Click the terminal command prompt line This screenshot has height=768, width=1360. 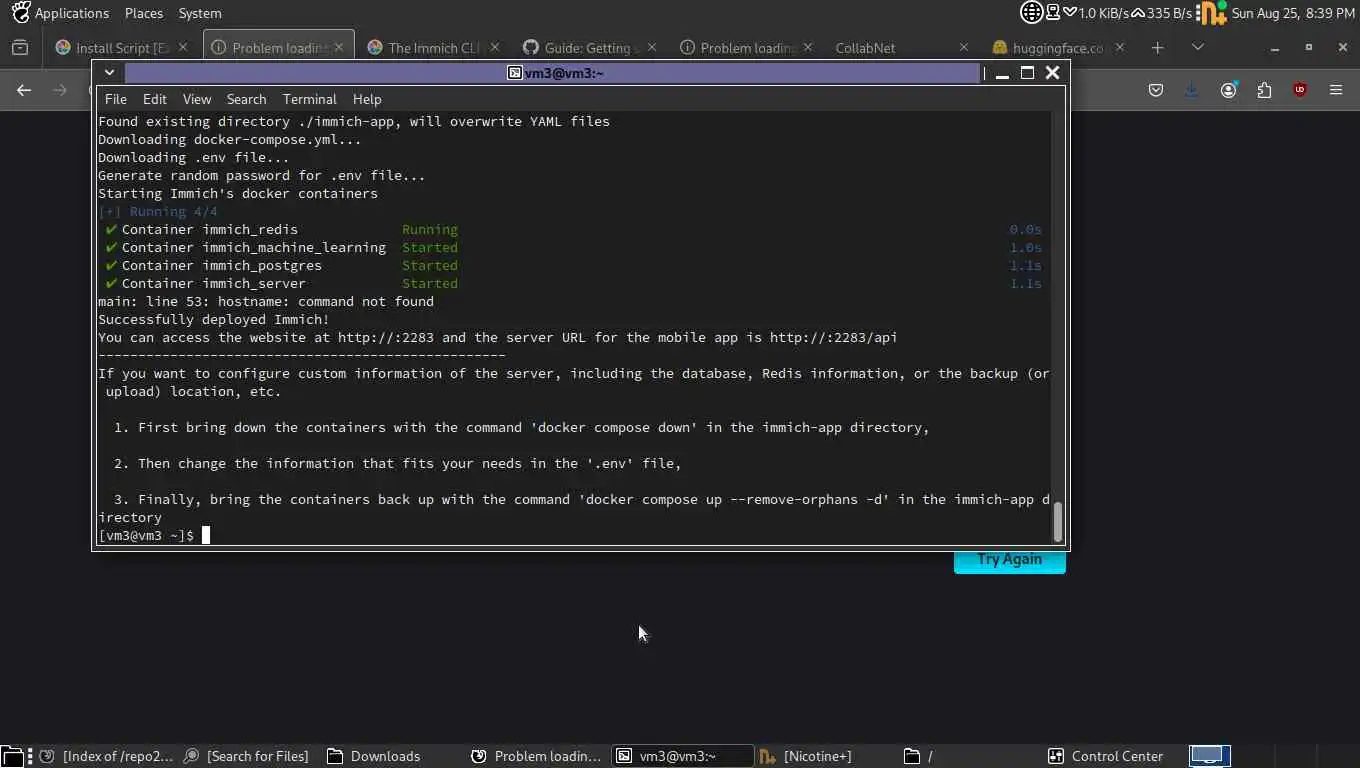(x=574, y=535)
